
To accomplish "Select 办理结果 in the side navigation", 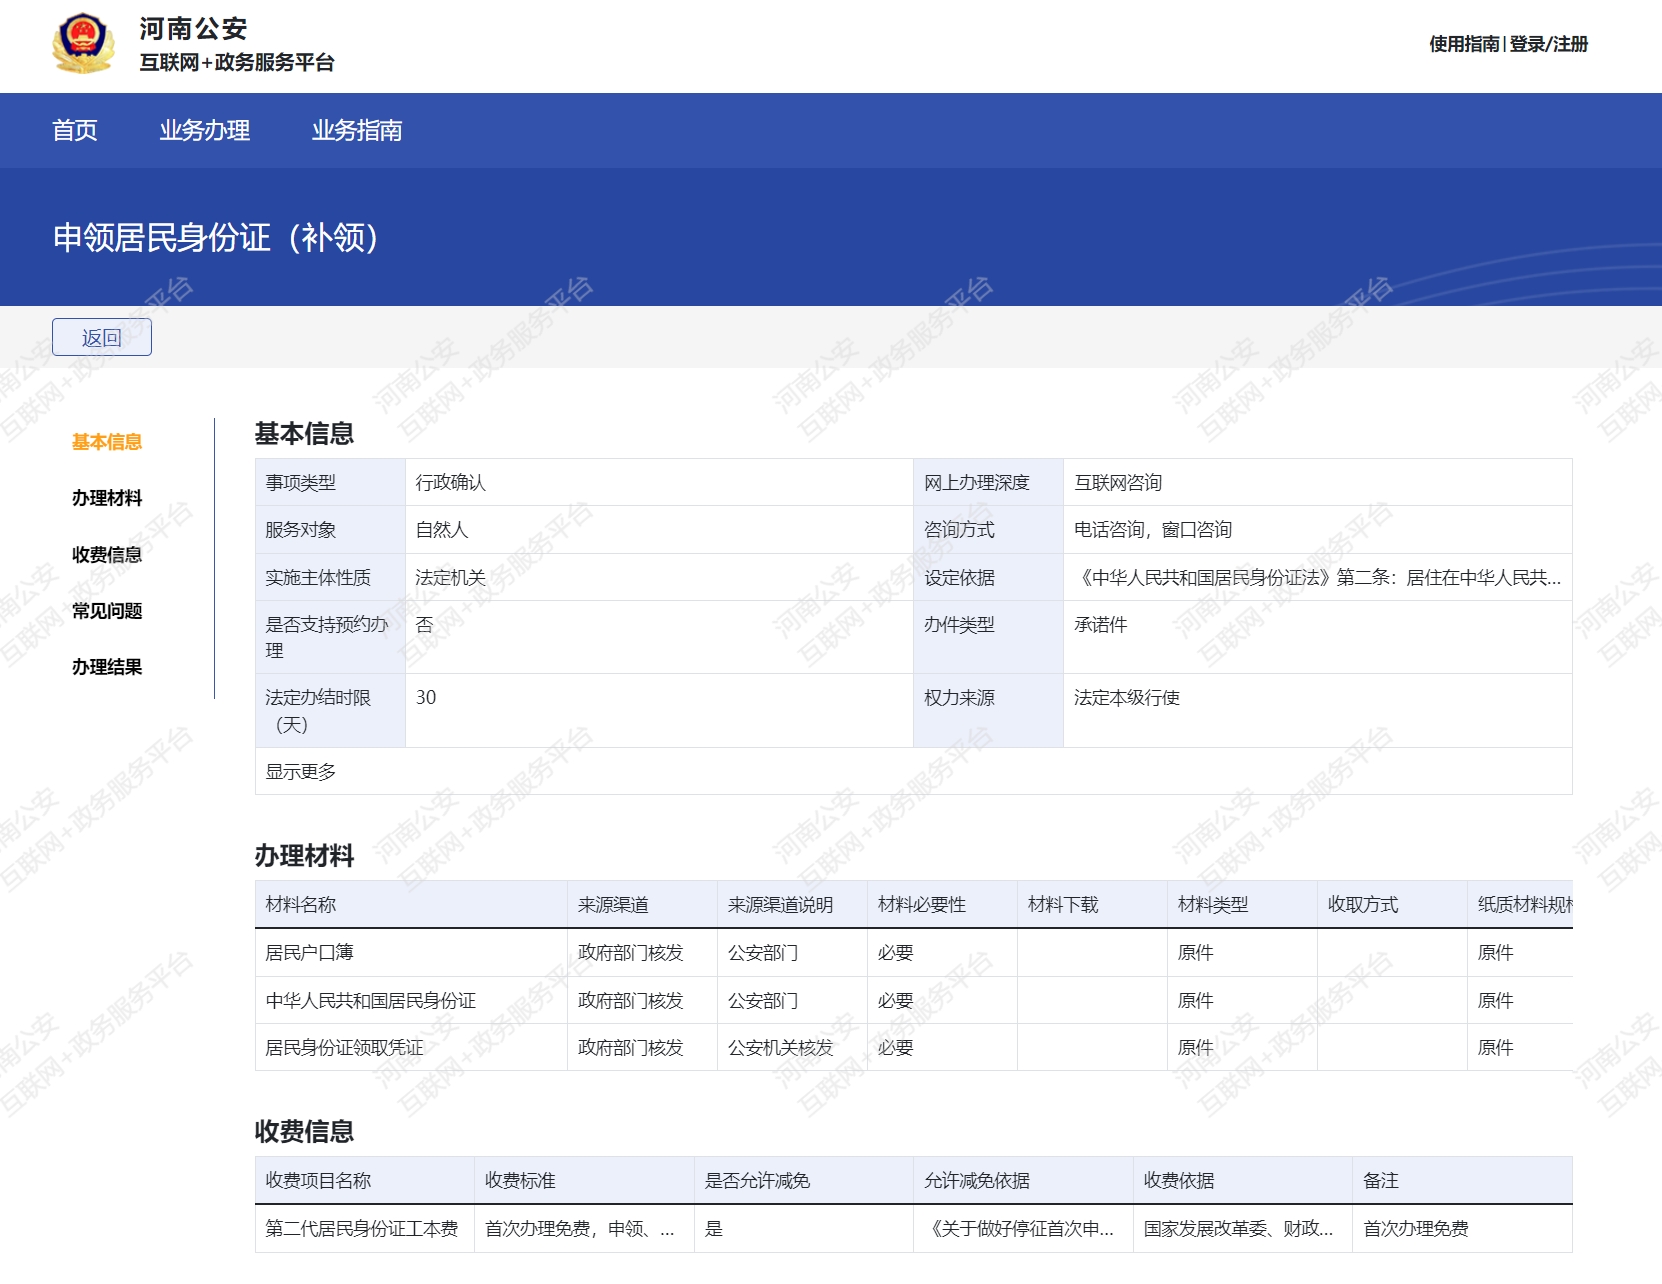I will [x=107, y=667].
